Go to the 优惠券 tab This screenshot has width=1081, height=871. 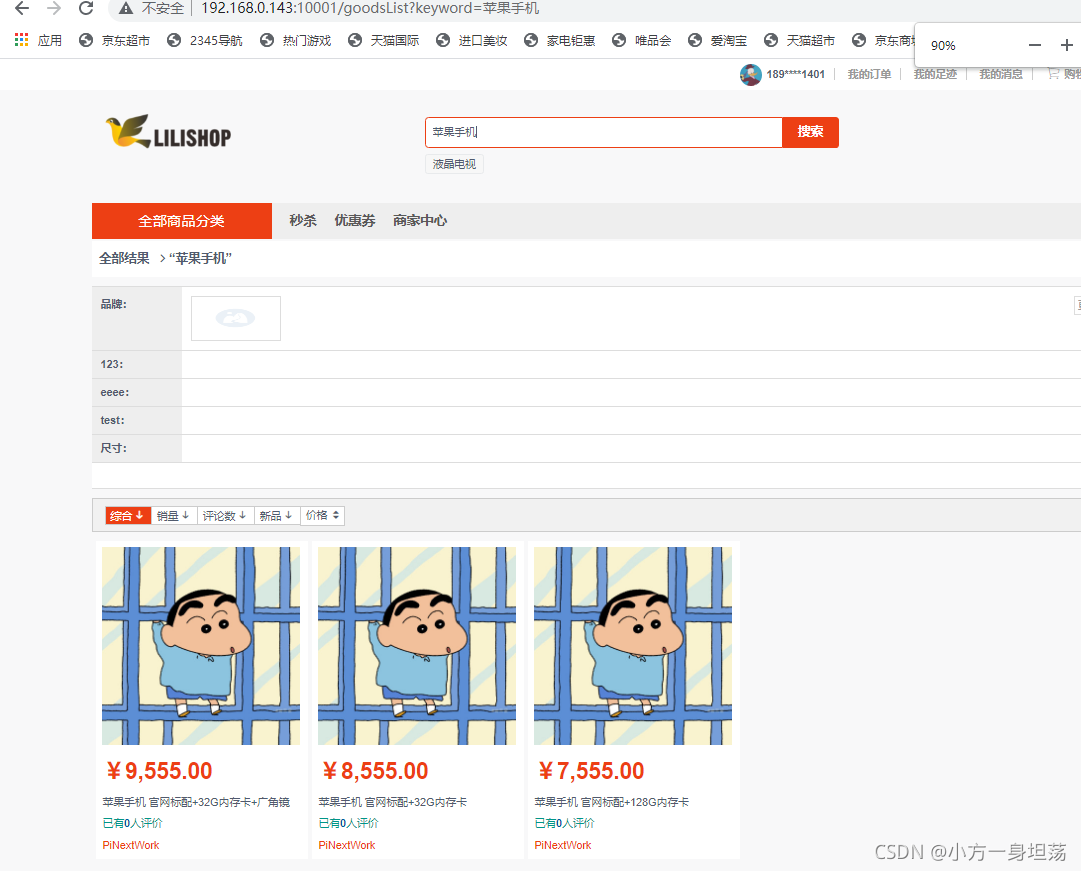(x=354, y=221)
